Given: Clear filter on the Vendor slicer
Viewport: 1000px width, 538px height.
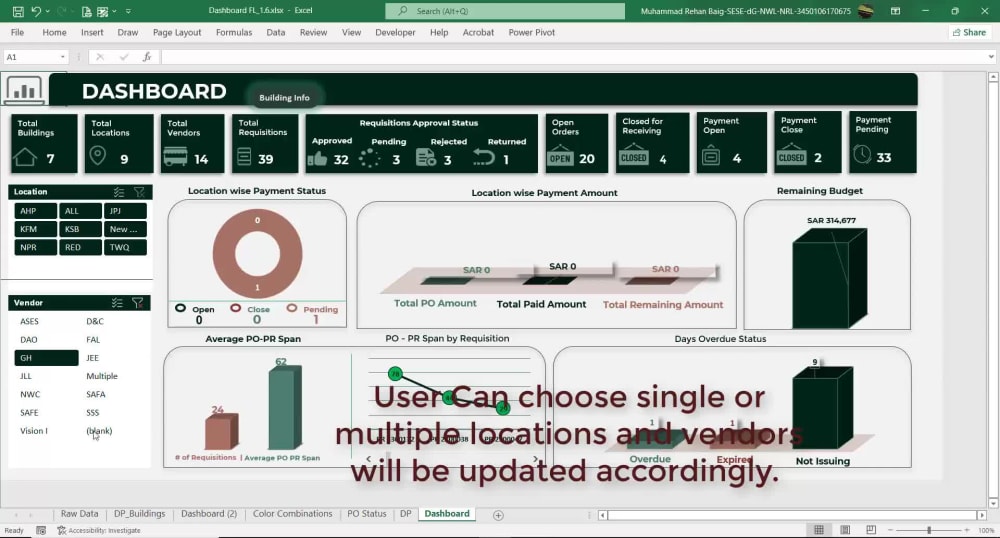Looking at the screenshot, I should coord(137,303).
